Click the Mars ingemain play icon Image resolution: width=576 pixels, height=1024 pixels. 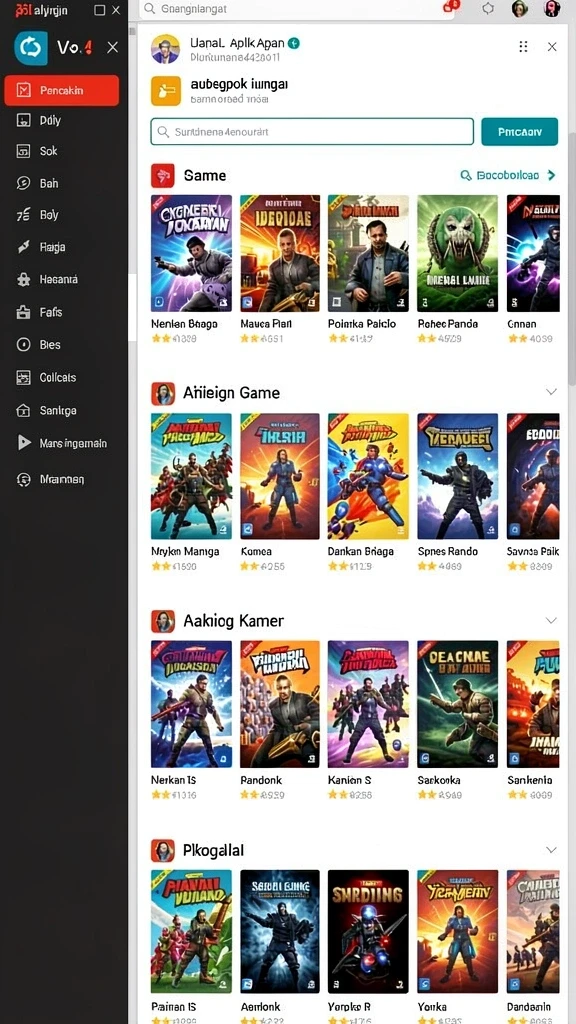tap(24, 443)
